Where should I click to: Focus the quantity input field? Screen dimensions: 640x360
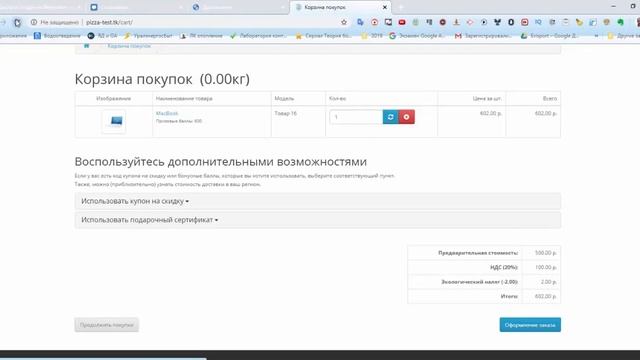tap(356, 117)
